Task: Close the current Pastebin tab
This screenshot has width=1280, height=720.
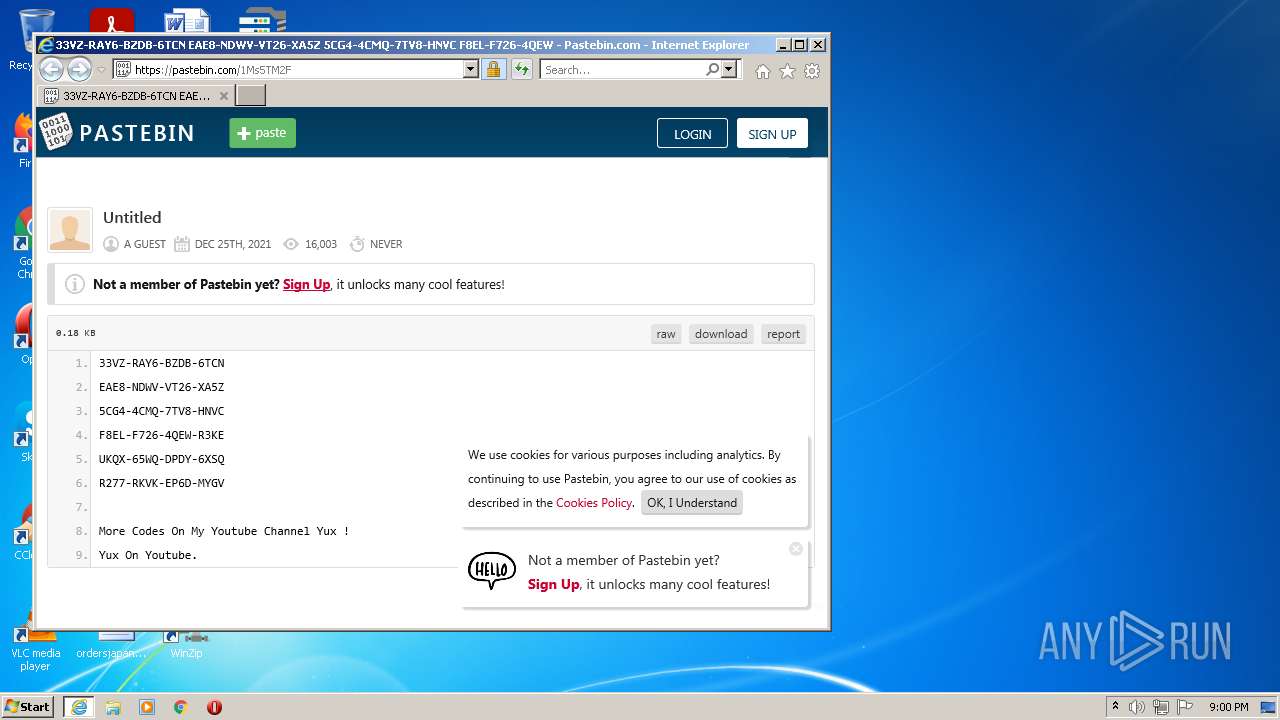Action: pyautogui.click(x=224, y=96)
